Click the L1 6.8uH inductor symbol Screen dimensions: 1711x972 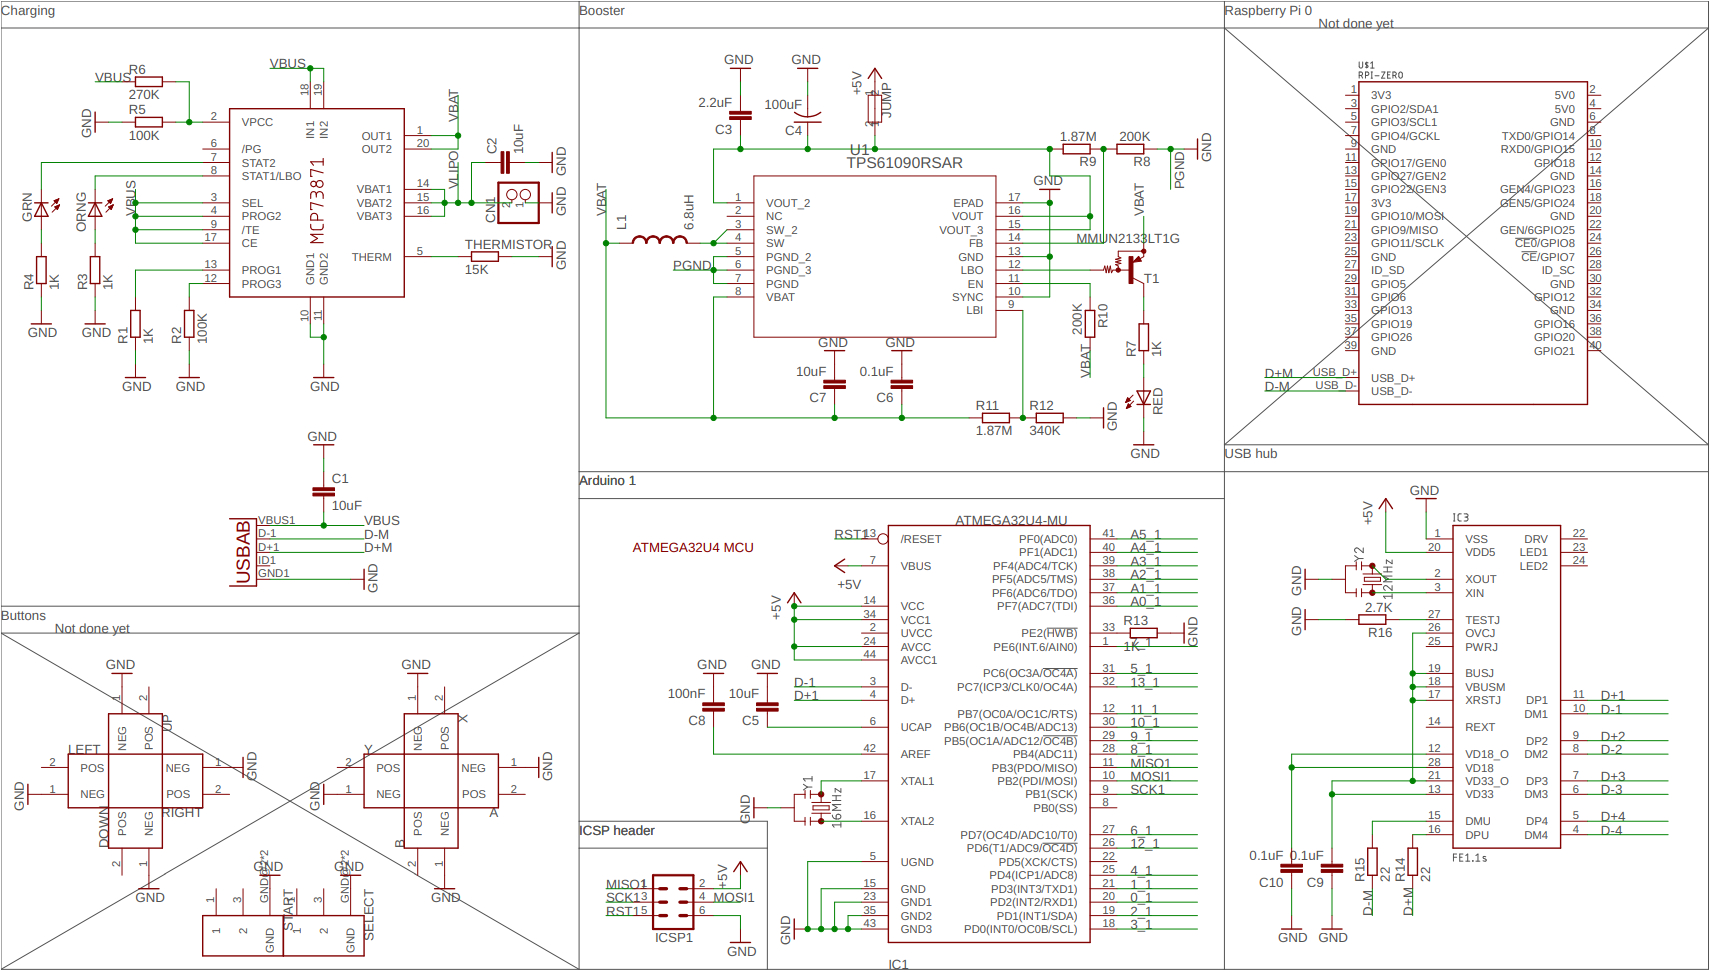659,240
